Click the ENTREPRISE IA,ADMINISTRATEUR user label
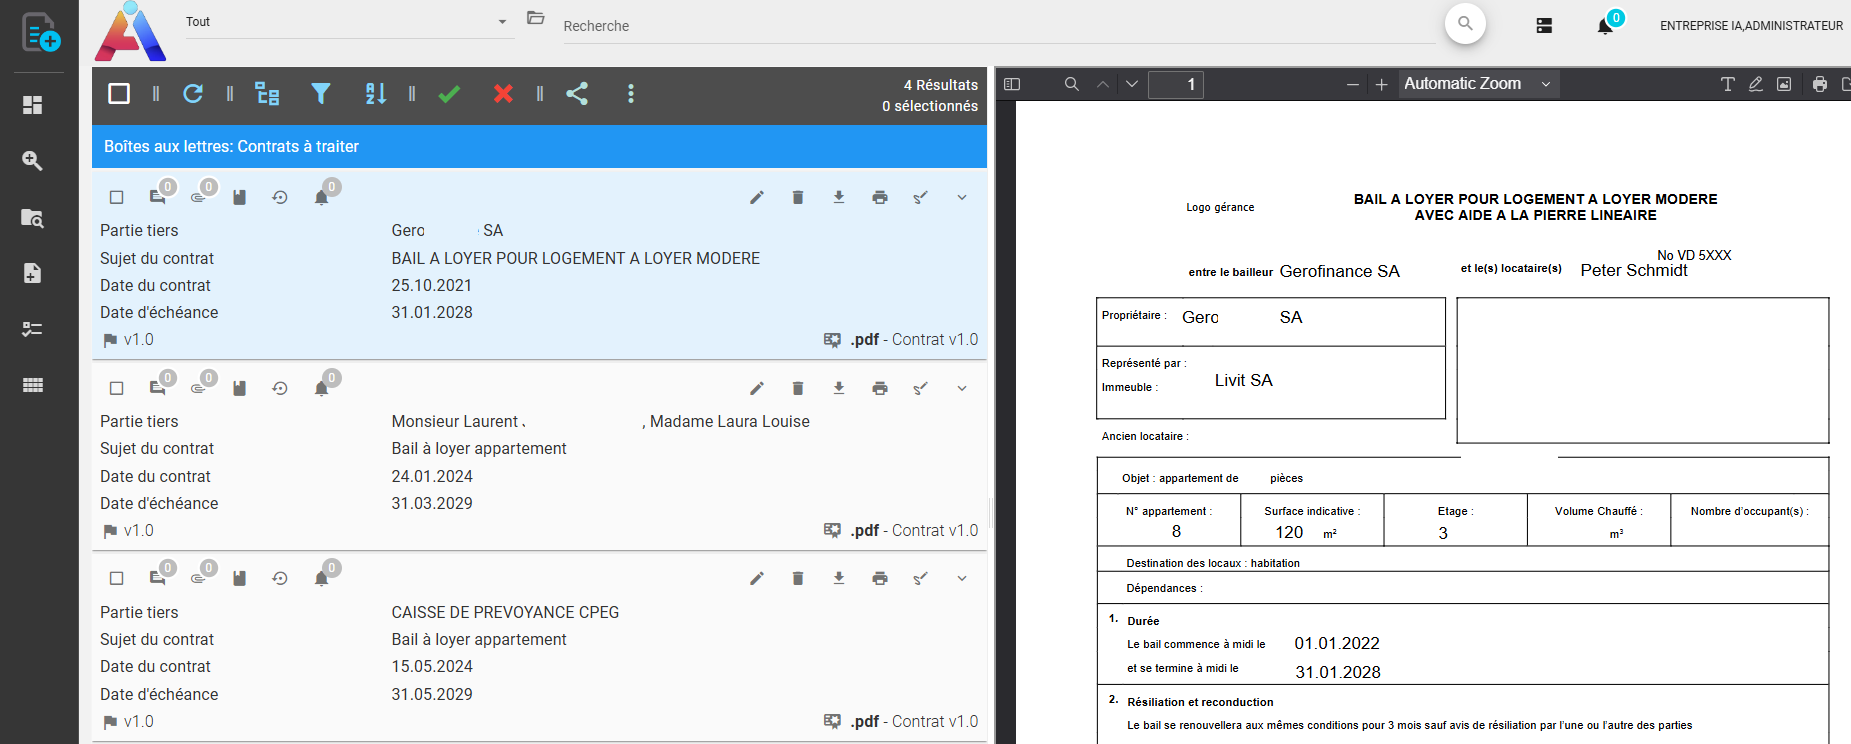 point(1751,26)
